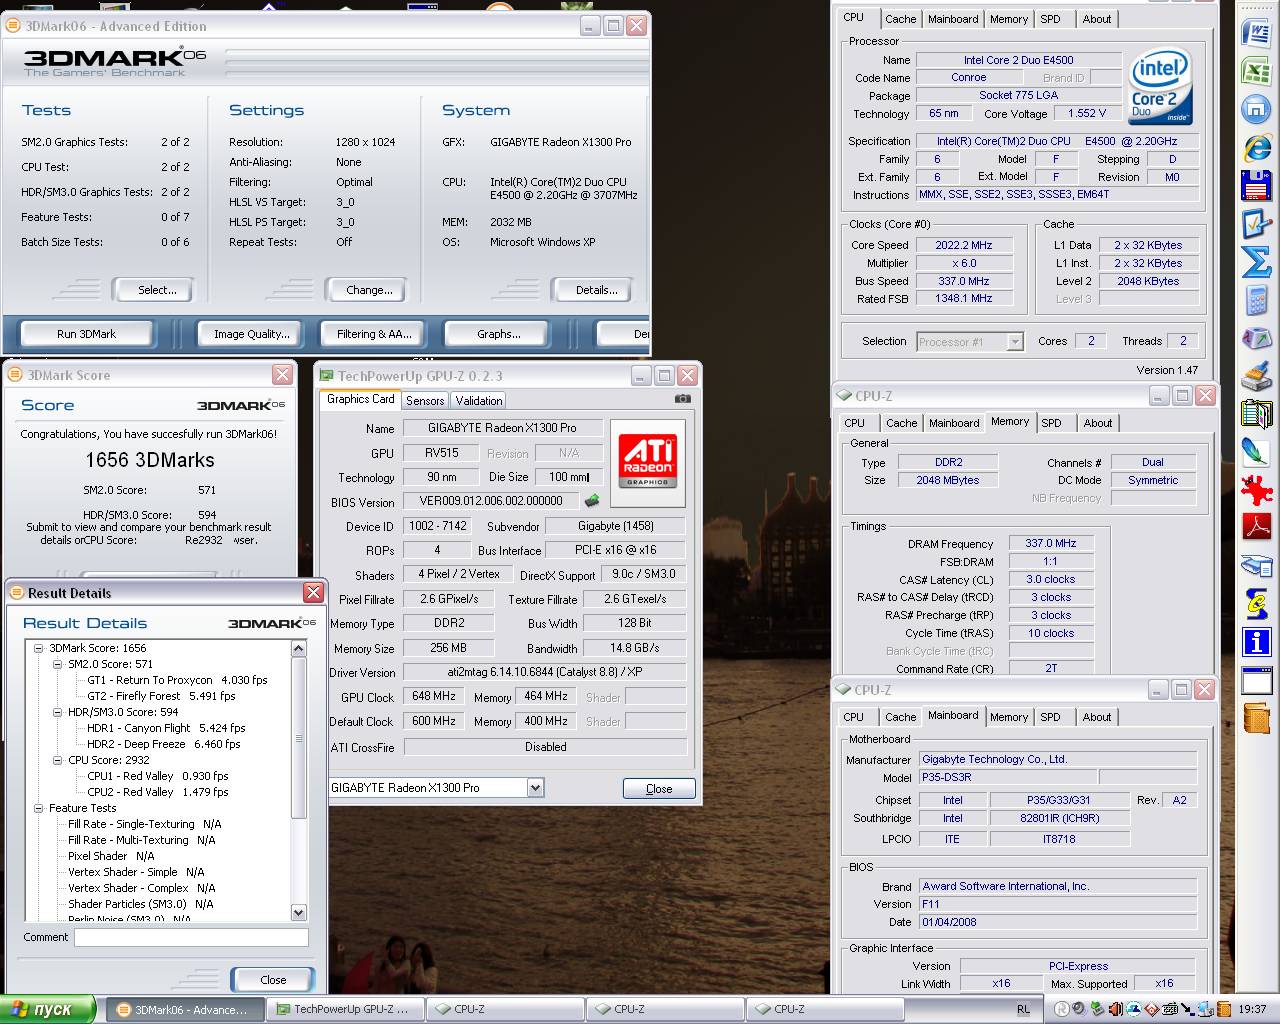The image size is (1280, 1024).
Task: Close GPU-Z with the Close button
Action: pyautogui.click(x=659, y=789)
